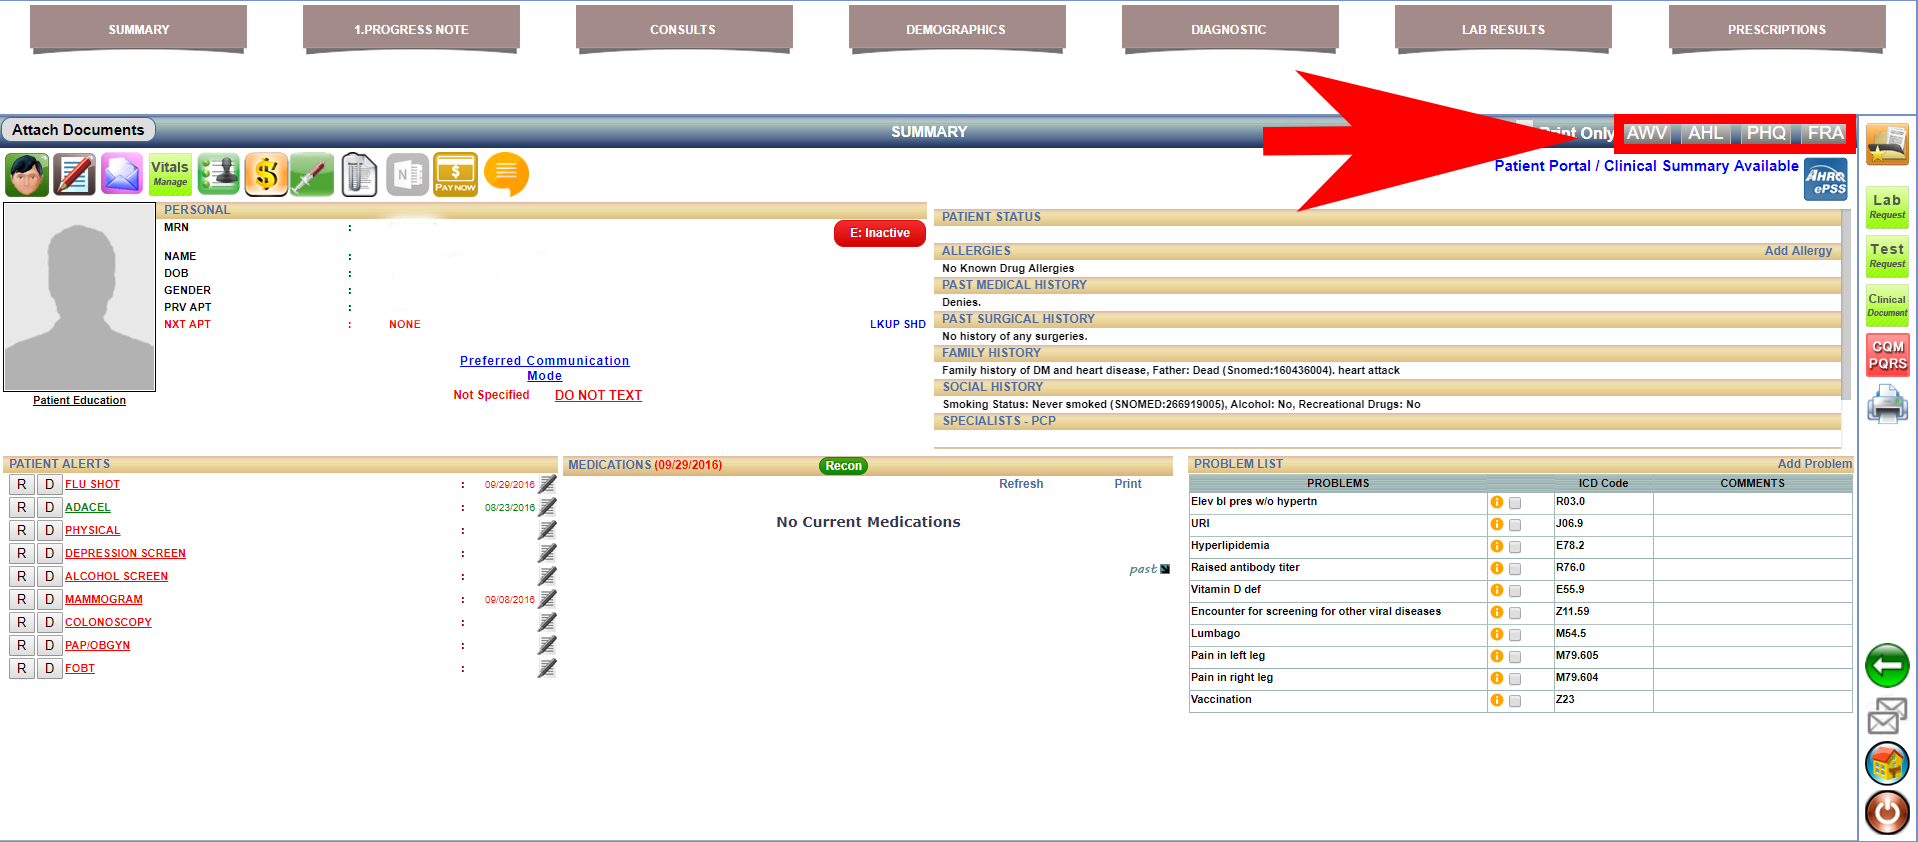Open the pink envelope mail icon
The height and width of the screenshot is (842, 1918).
click(x=122, y=175)
